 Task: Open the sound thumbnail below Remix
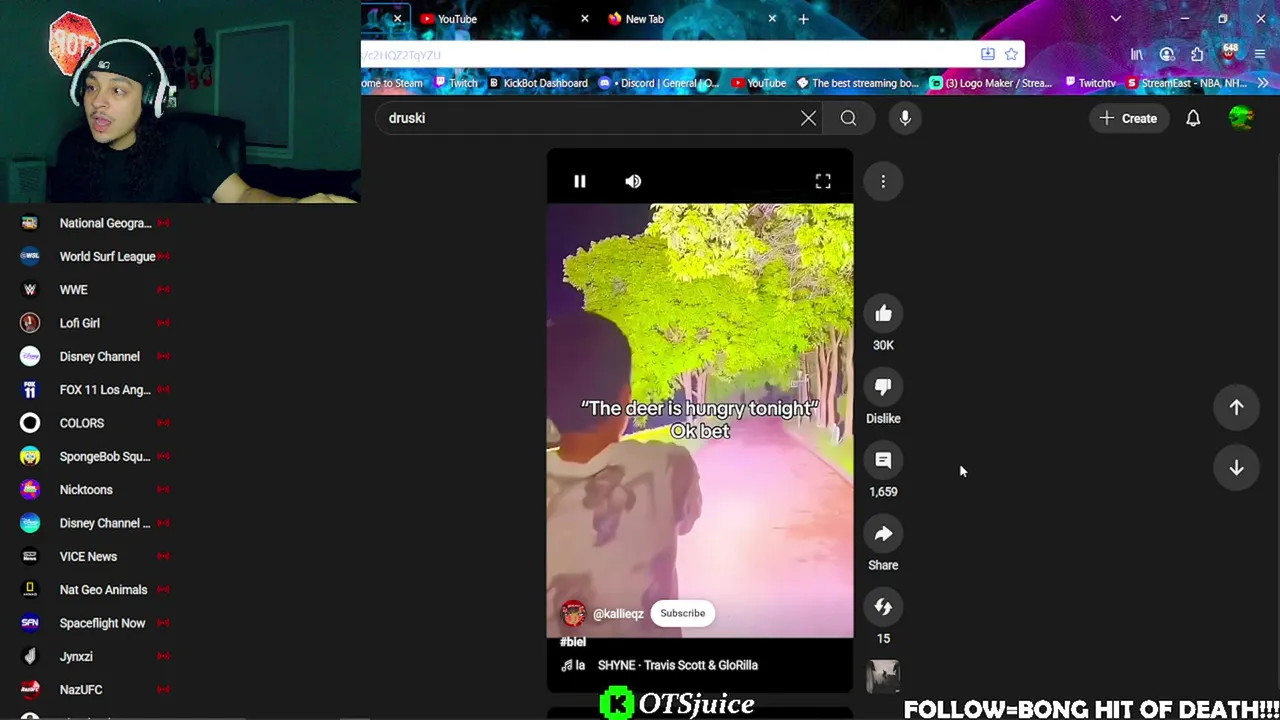pyautogui.click(x=883, y=677)
